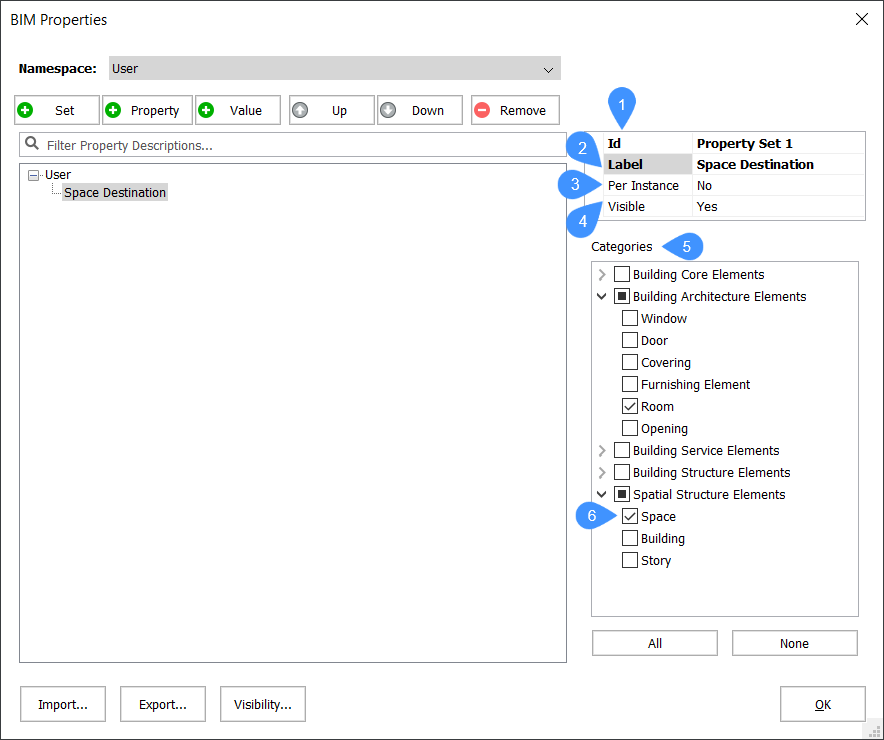Screen dimensions: 884x740
Task: Tick the Building checkbox
Action: (630, 539)
